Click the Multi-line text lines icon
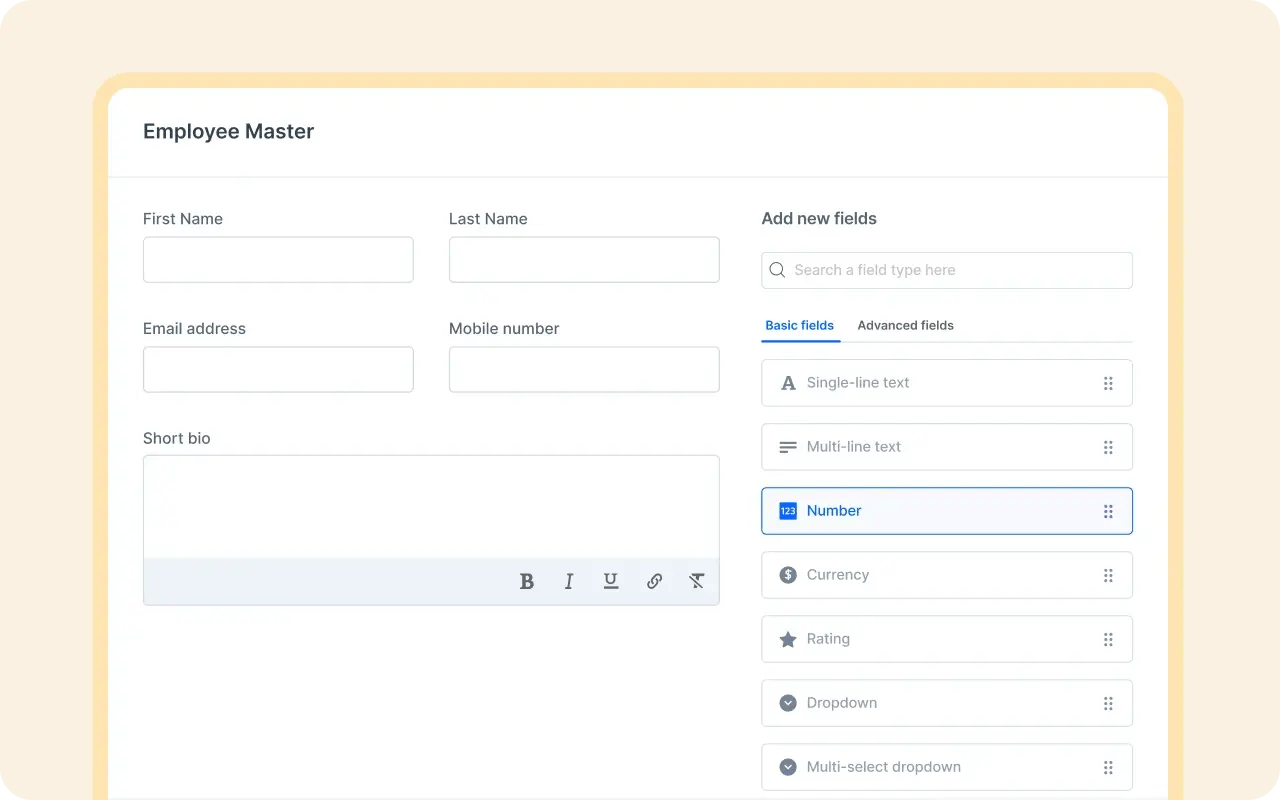This screenshot has width=1280, height=800. (x=788, y=447)
